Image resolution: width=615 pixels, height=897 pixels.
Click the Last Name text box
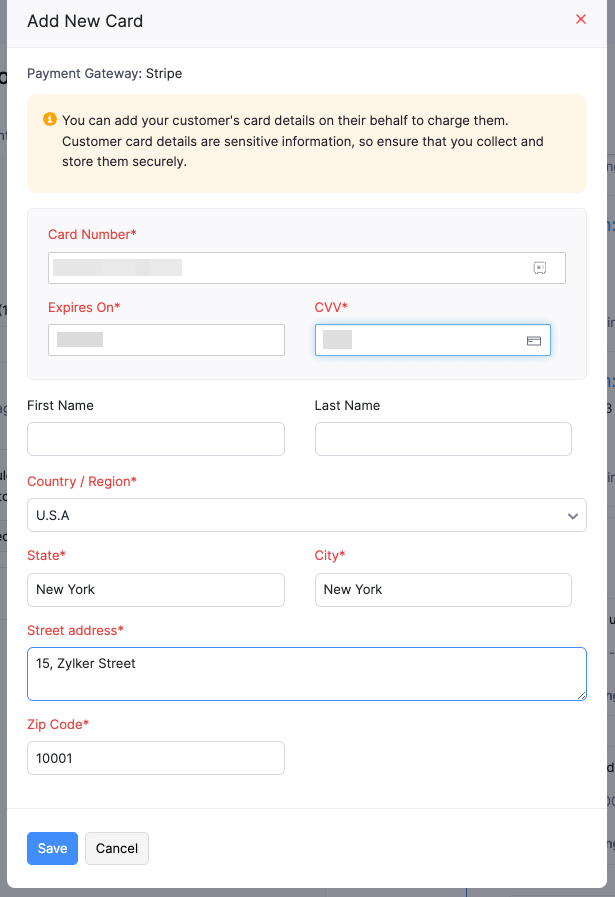pos(443,439)
